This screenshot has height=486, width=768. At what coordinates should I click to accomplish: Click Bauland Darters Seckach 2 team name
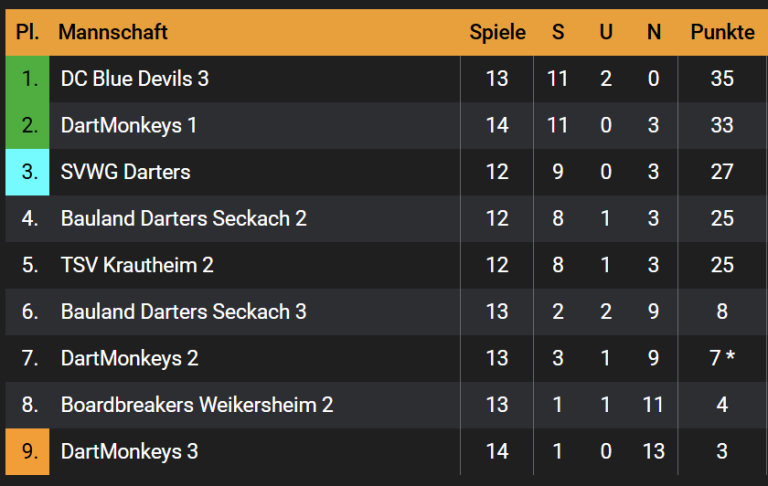pyautogui.click(x=183, y=218)
